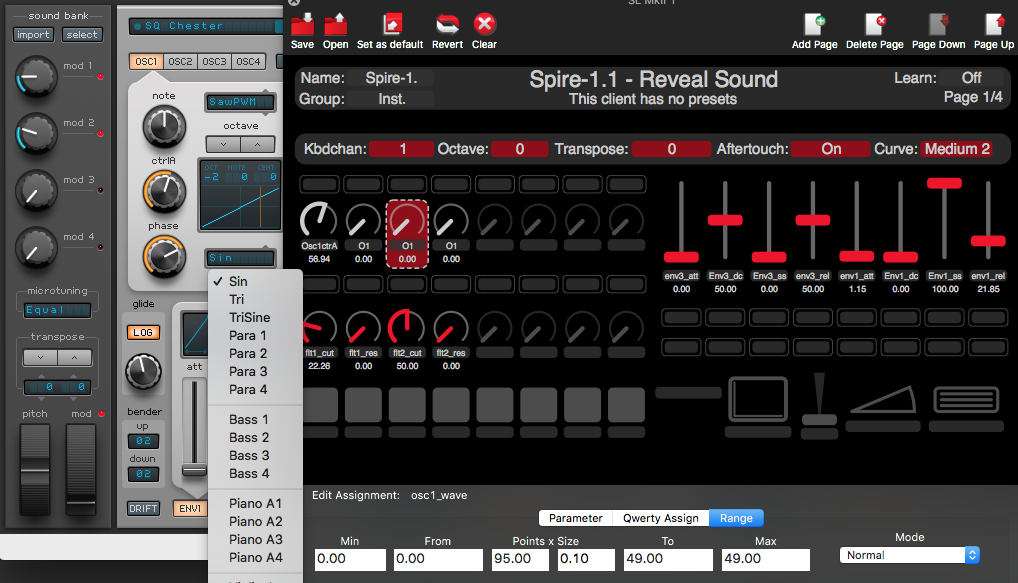Choose Piano A1 from waveform menu
Viewport: 1018px width, 583px height.
pyautogui.click(x=255, y=503)
